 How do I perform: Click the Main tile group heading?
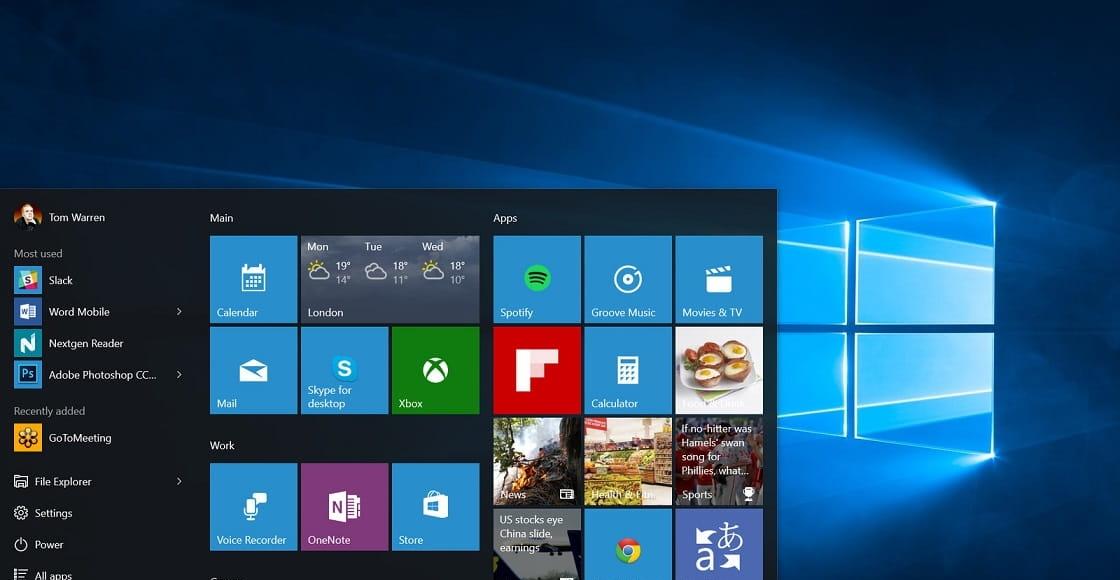(x=221, y=218)
